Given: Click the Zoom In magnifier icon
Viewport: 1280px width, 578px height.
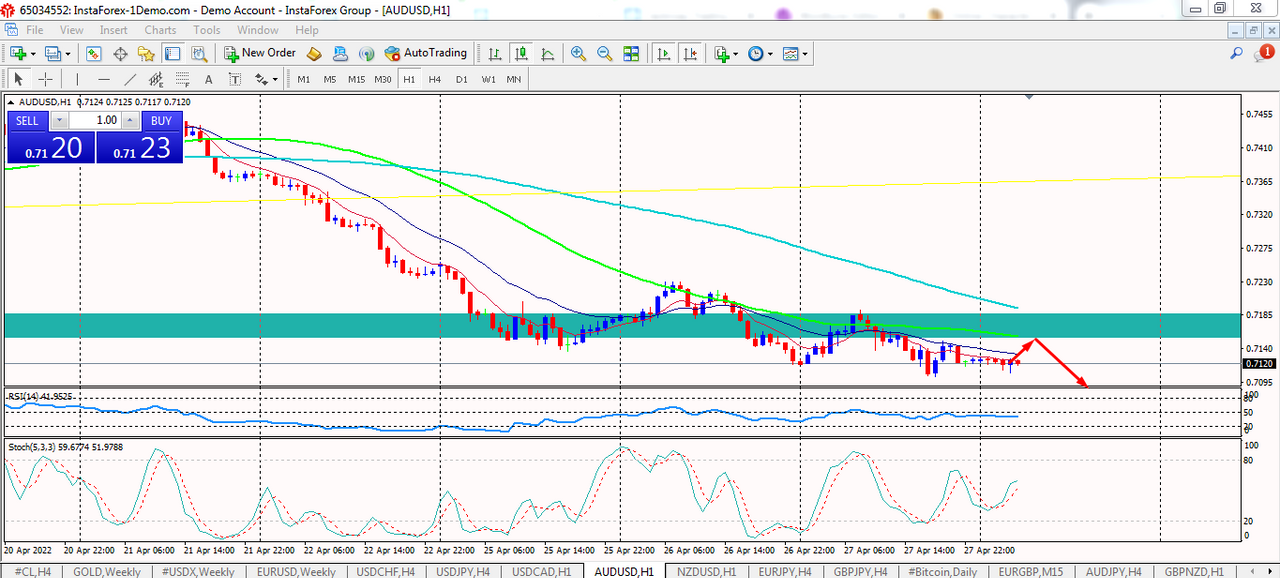Looking at the screenshot, I should 578,53.
